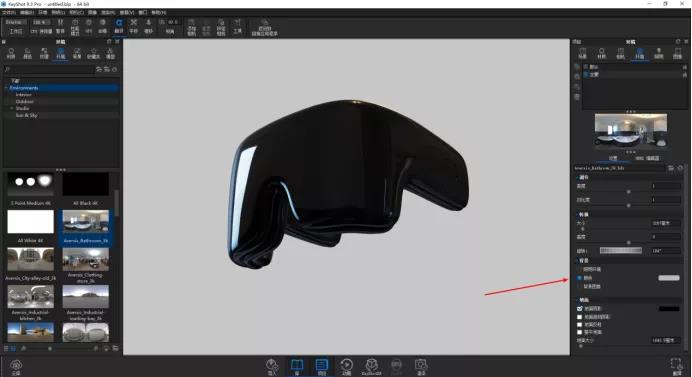Toggle the Denoise ribbon icon

point(102,26)
